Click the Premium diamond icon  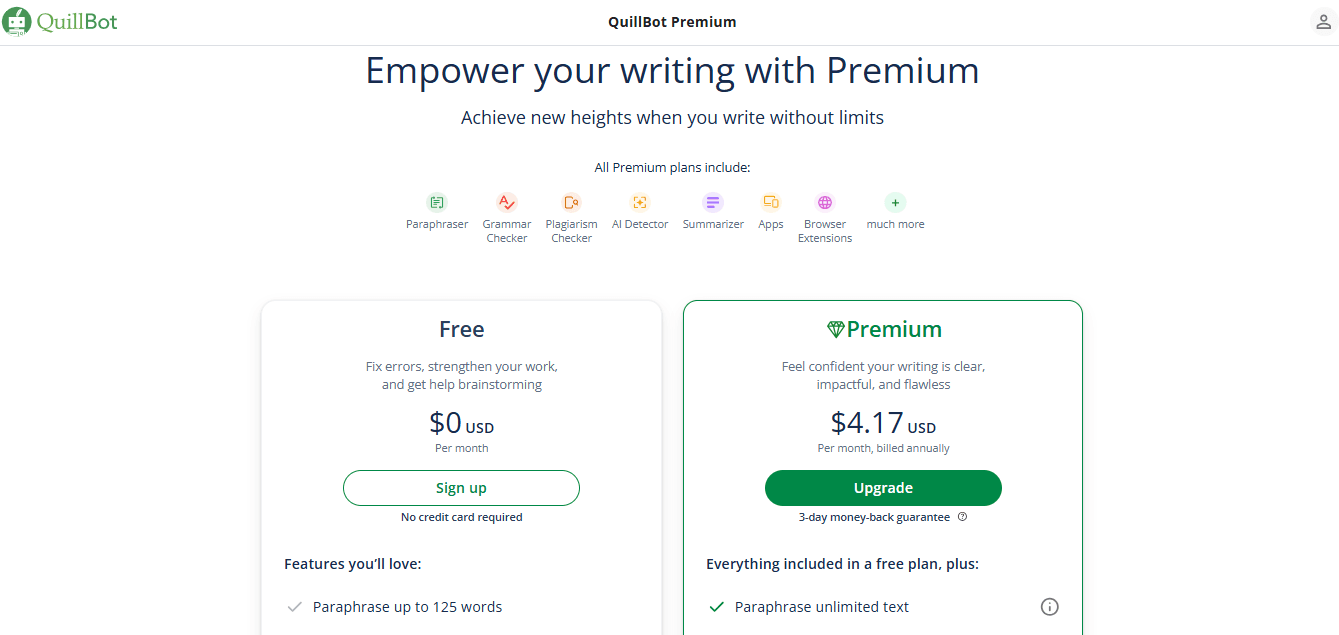(x=835, y=328)
